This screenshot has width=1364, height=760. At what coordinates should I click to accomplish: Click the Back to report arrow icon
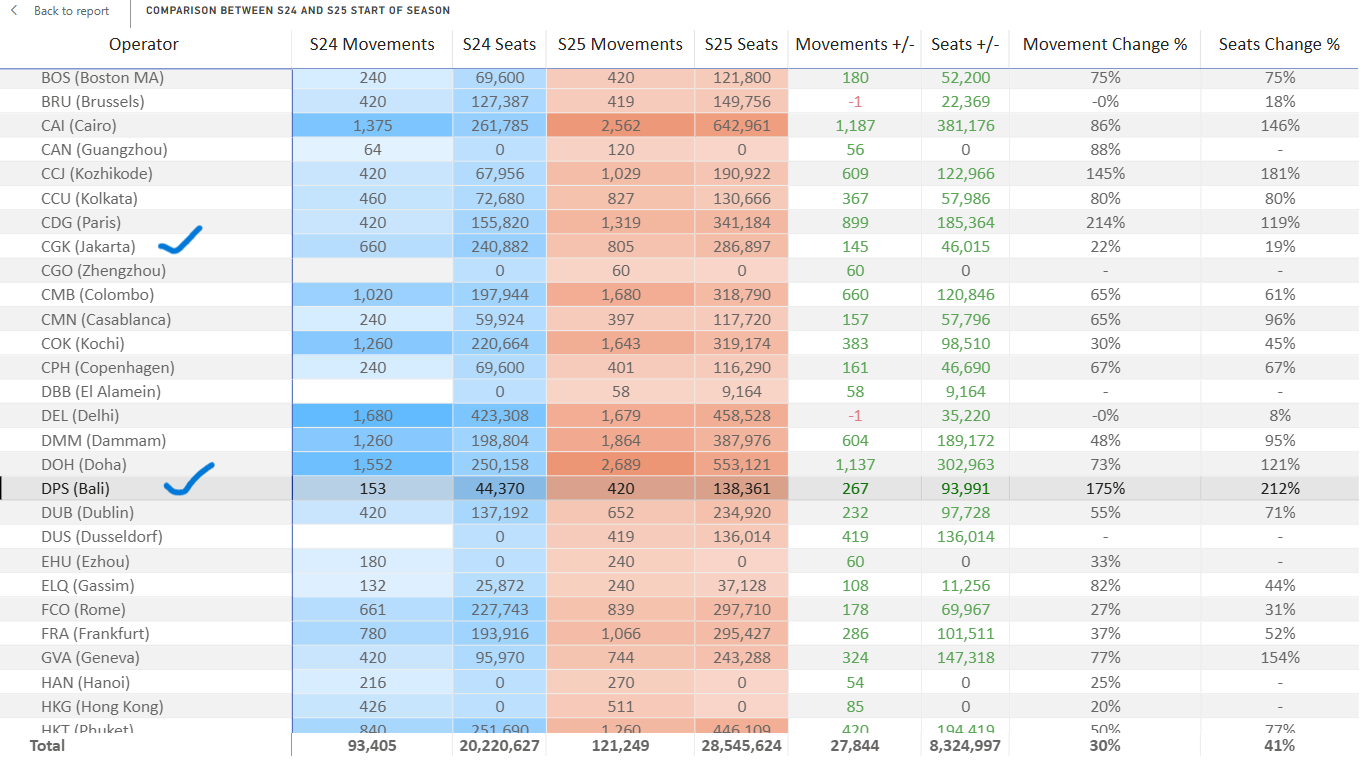point(14,11)
